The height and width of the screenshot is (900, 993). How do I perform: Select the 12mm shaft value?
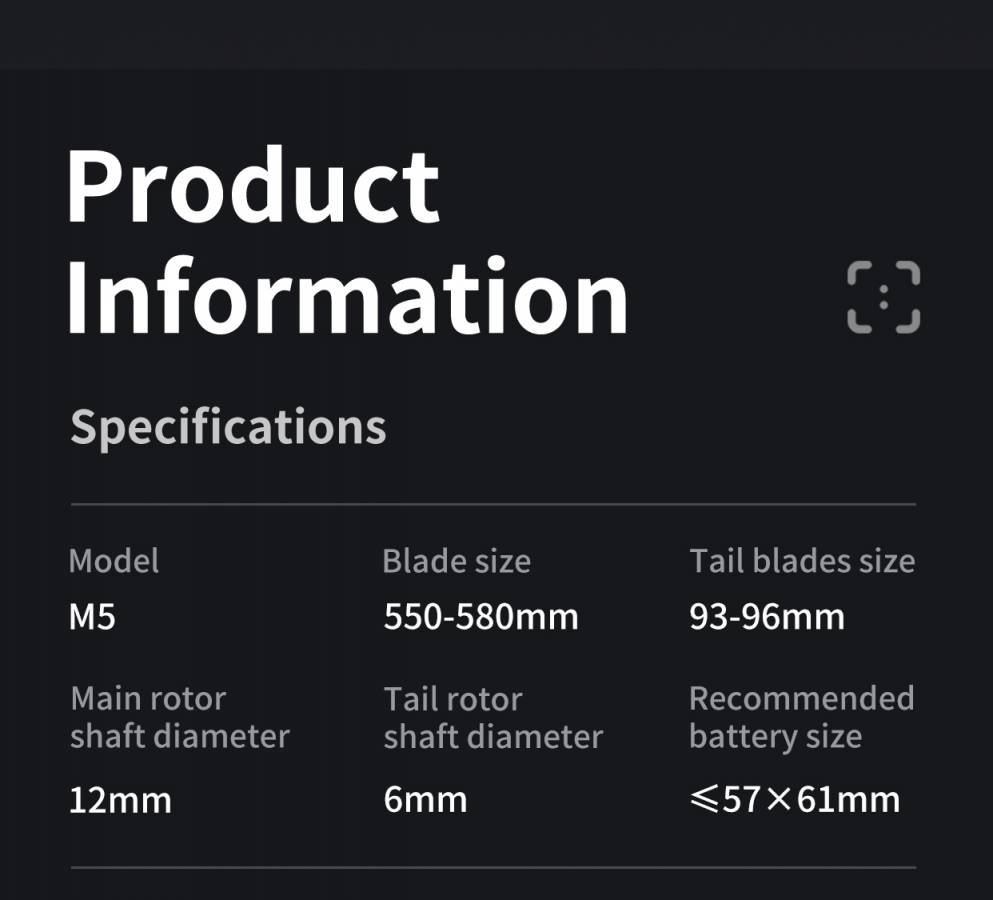point(120,800)
